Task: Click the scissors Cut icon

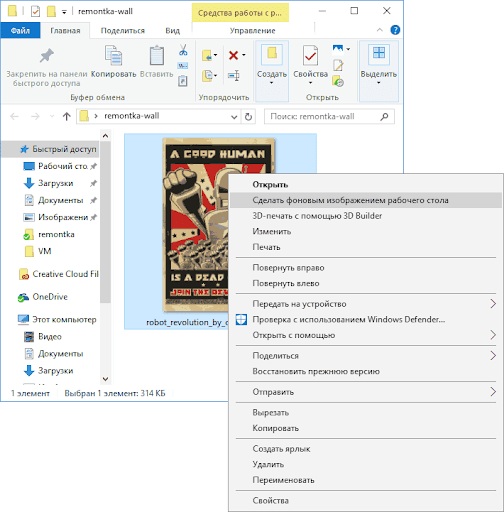Action: click(x=183, y=50)
